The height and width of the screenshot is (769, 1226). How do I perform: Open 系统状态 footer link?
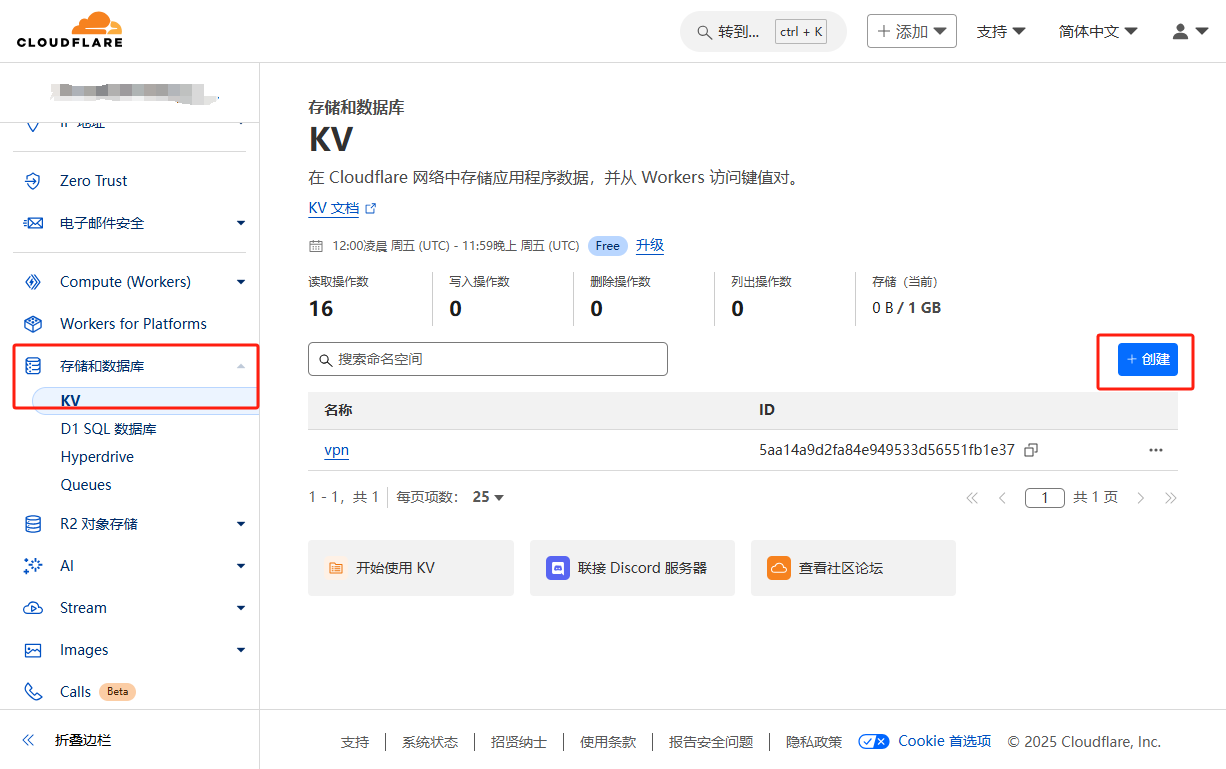pyautogui.click(x=430, y=742)
